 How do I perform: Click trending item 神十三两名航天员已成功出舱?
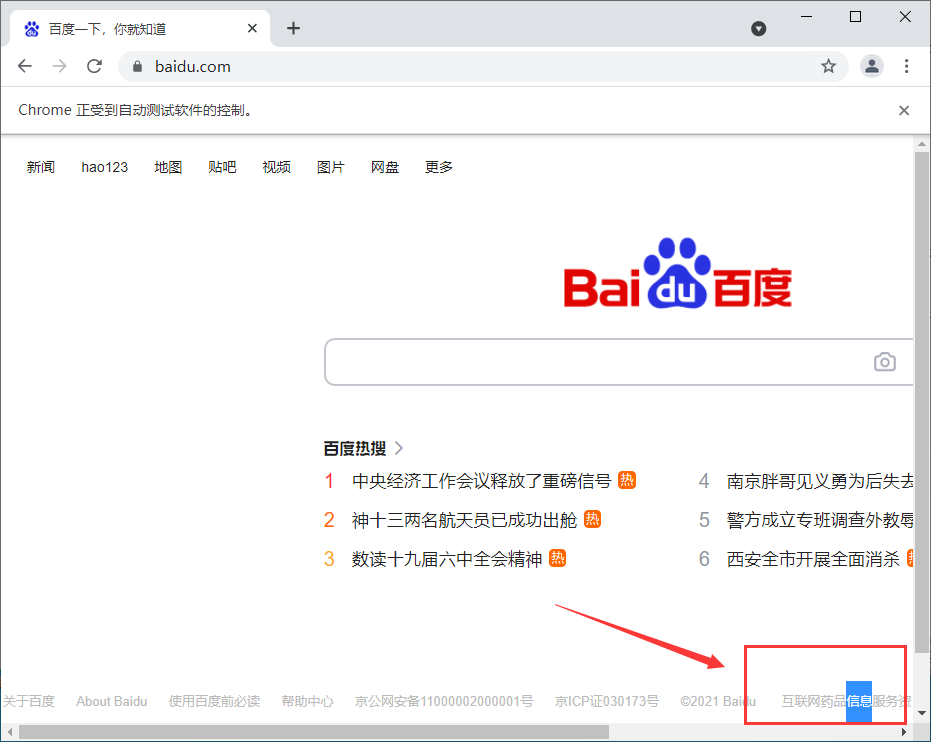464,519
